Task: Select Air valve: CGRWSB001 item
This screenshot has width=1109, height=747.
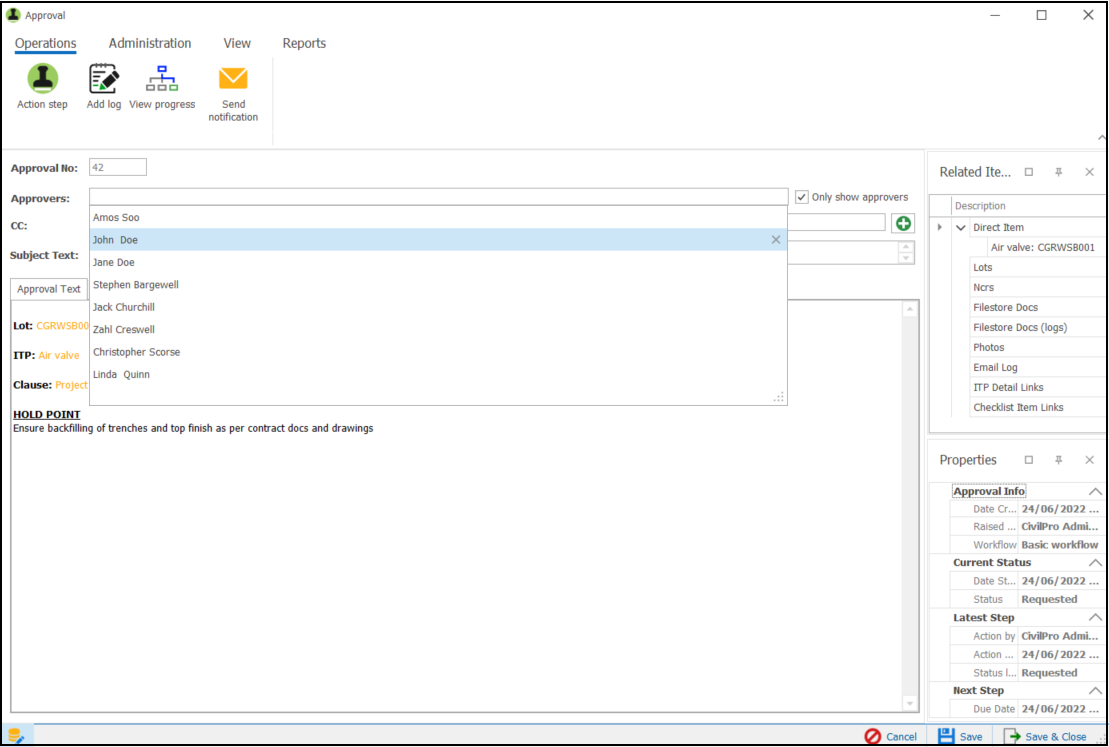Action: (x=1043, y=248)
